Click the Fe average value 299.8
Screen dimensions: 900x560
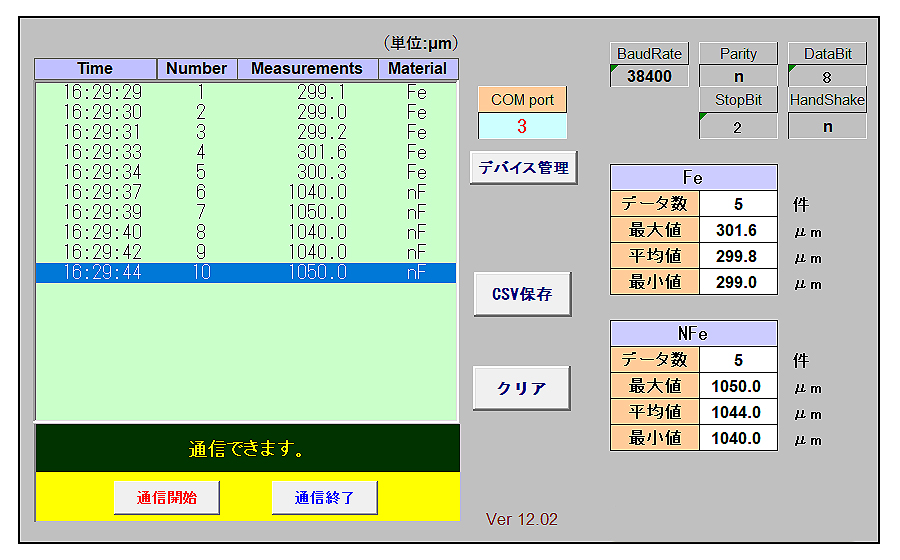click(738, 256)
